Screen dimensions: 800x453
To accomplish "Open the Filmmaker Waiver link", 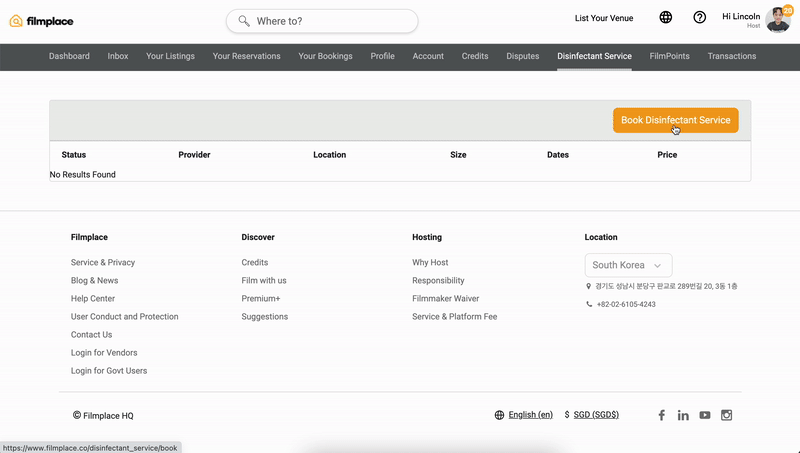I will [445, 299].
